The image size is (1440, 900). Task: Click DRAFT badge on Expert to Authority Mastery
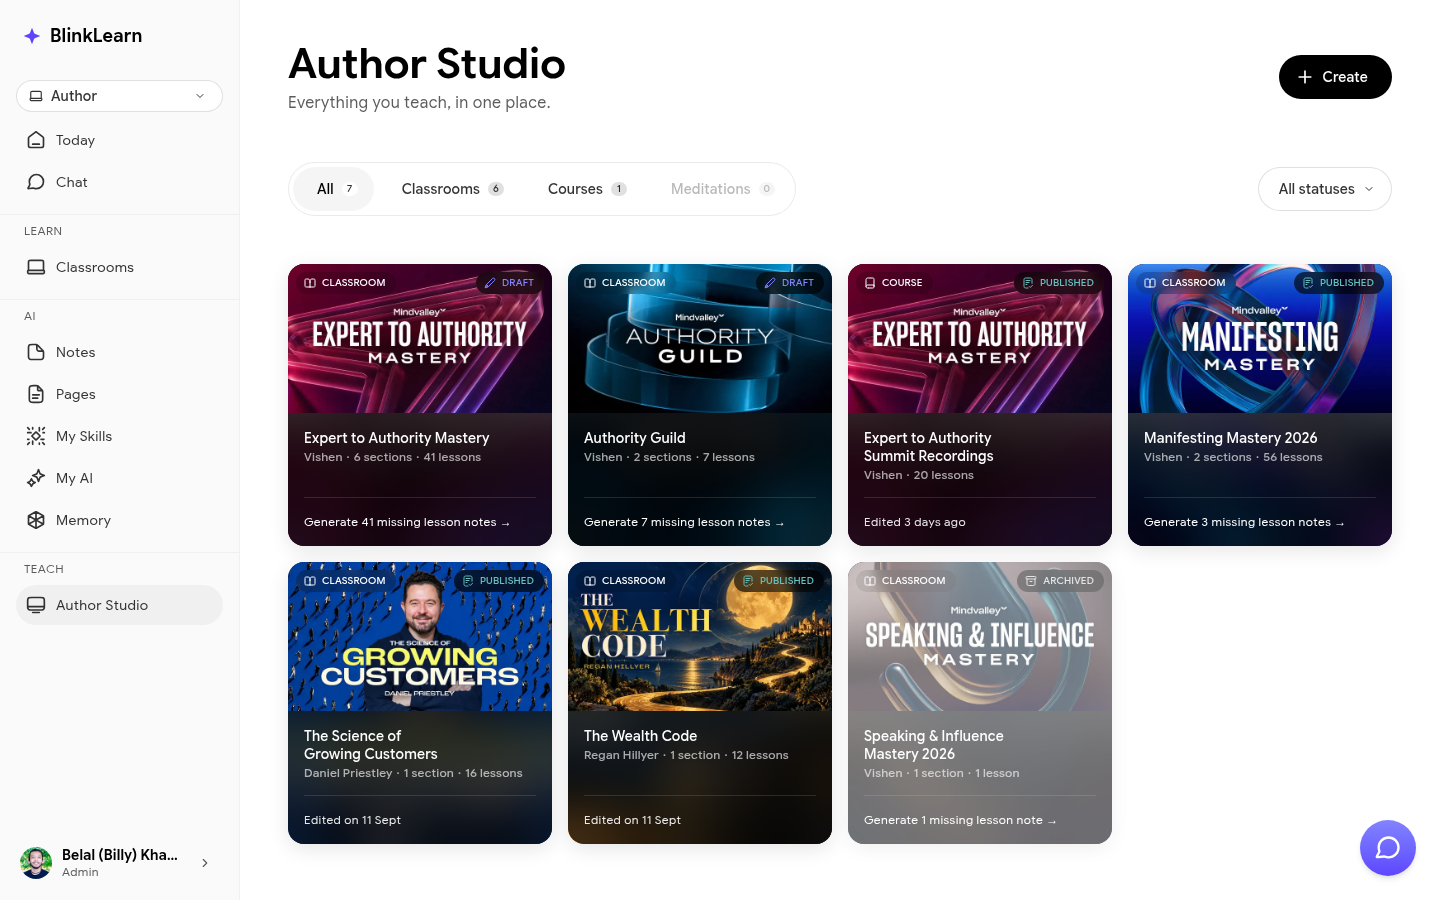tap(510, 283)
